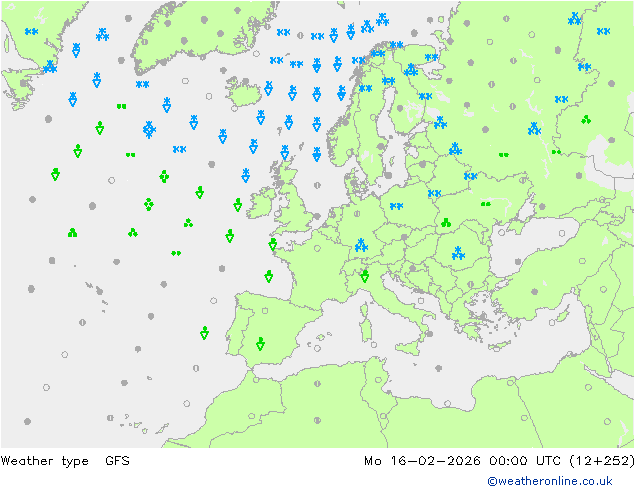This screenshot has height=490, width=634.
Task: Select the green rain symbol near western Ukraine border
Action: 446,223
